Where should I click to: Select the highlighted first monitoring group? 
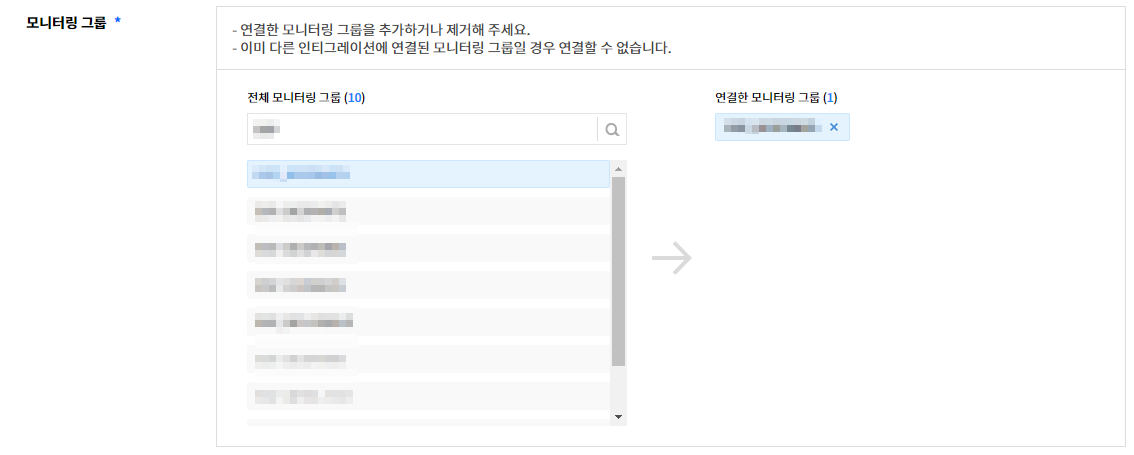pyautogui.click(x=428, y=174)
